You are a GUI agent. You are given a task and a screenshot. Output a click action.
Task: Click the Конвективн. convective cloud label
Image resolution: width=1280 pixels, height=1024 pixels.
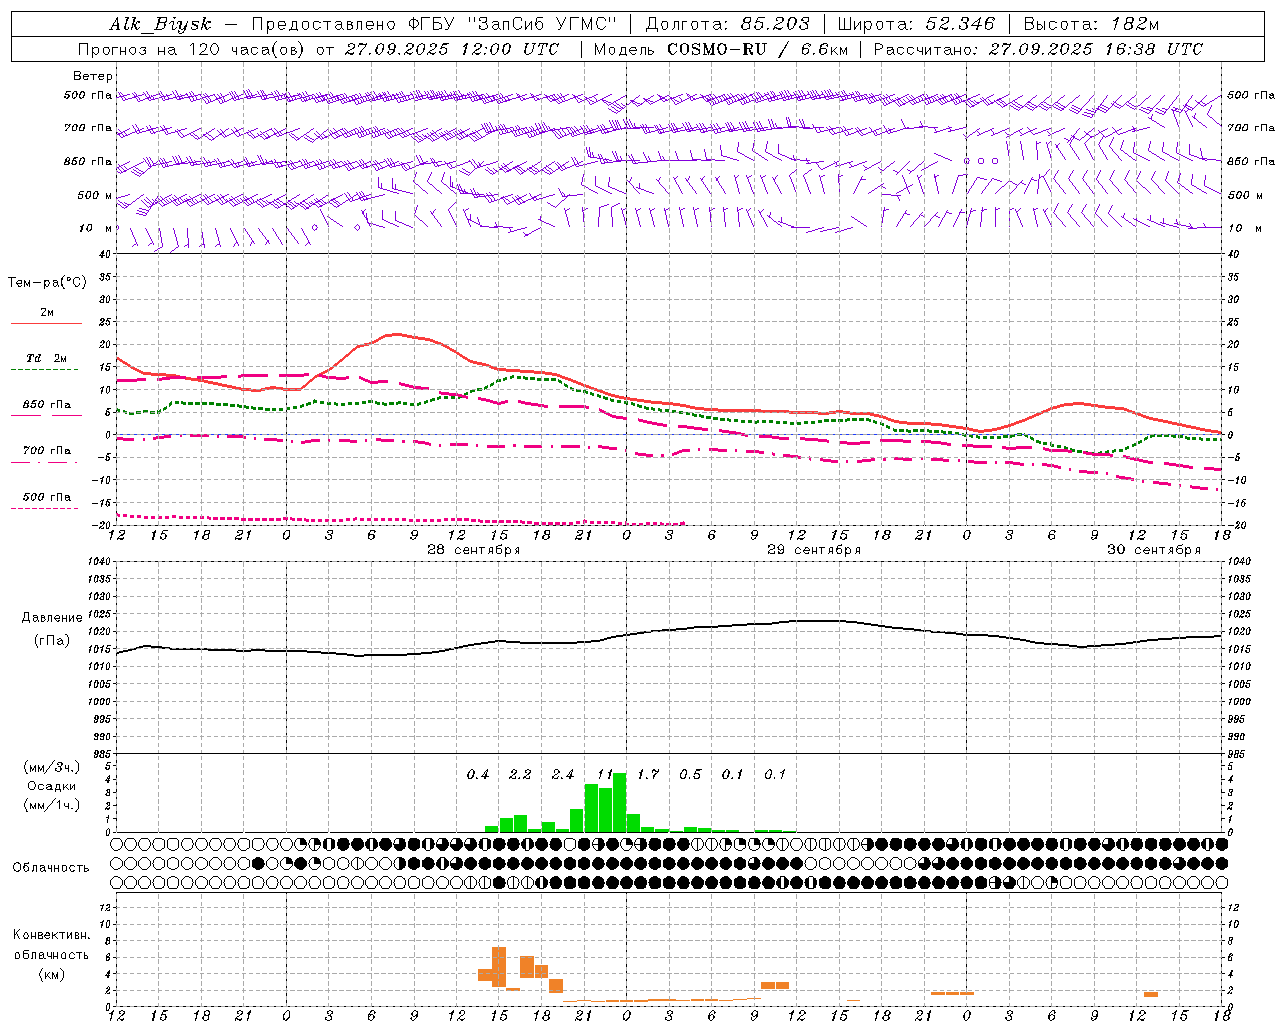click(x=51, y=935)
